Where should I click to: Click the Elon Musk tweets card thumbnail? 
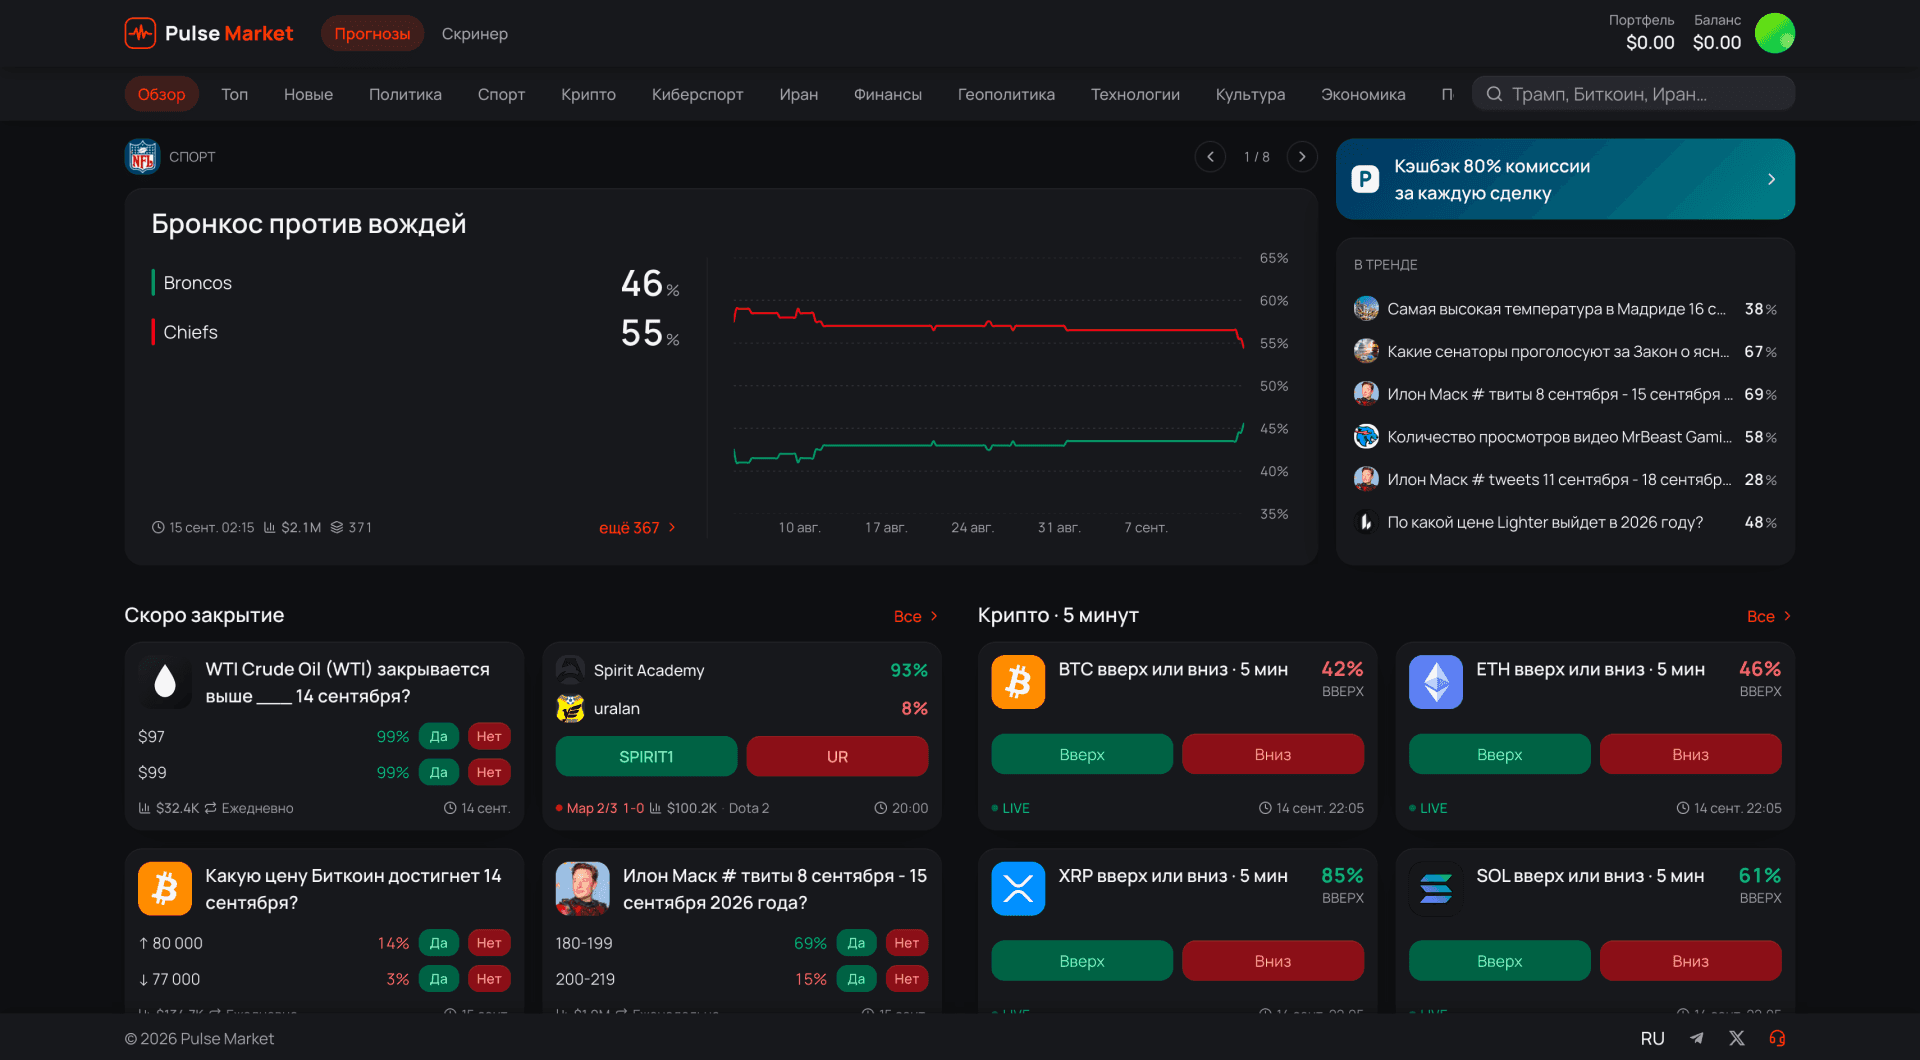[583, 888]
